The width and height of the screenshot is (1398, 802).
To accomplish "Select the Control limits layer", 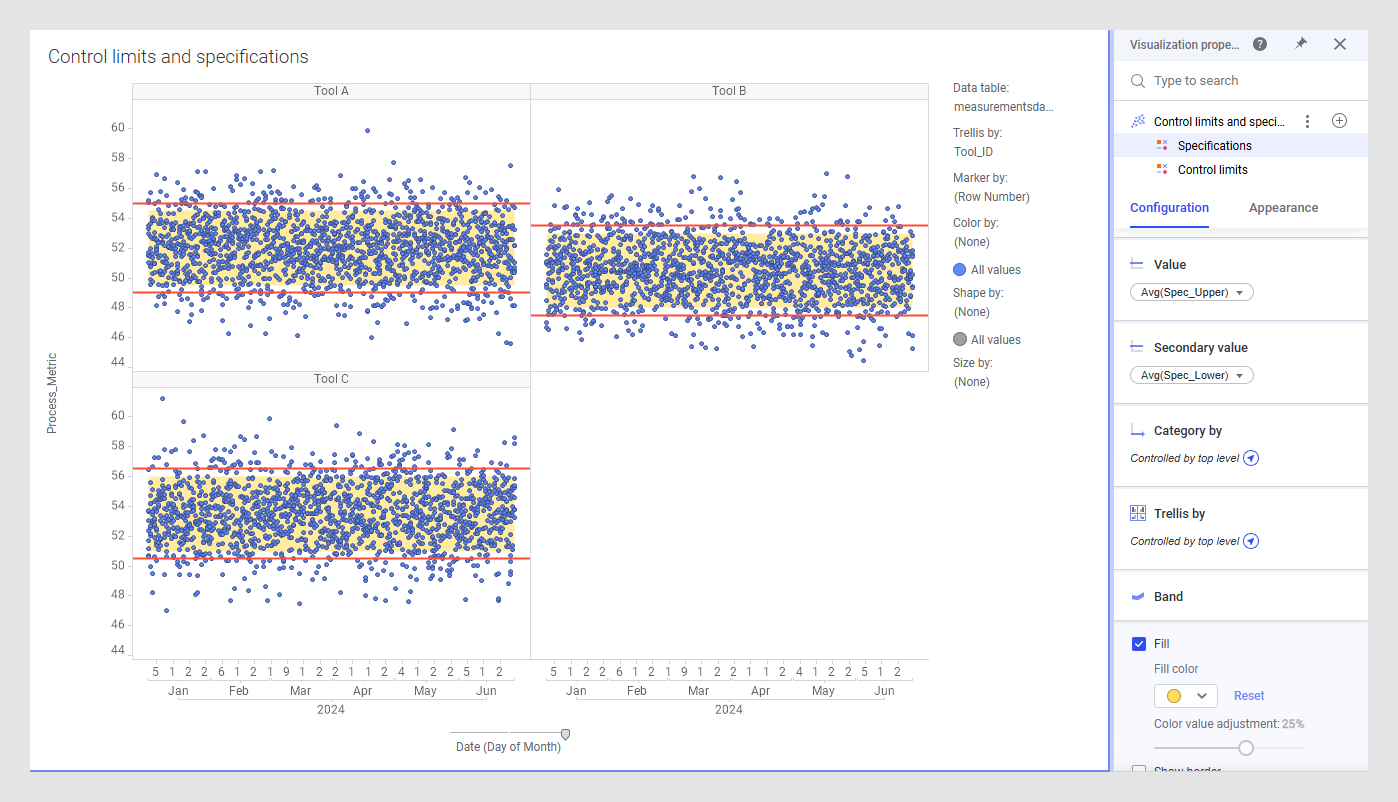I will pyautogui.click(x=1212, y=170).
